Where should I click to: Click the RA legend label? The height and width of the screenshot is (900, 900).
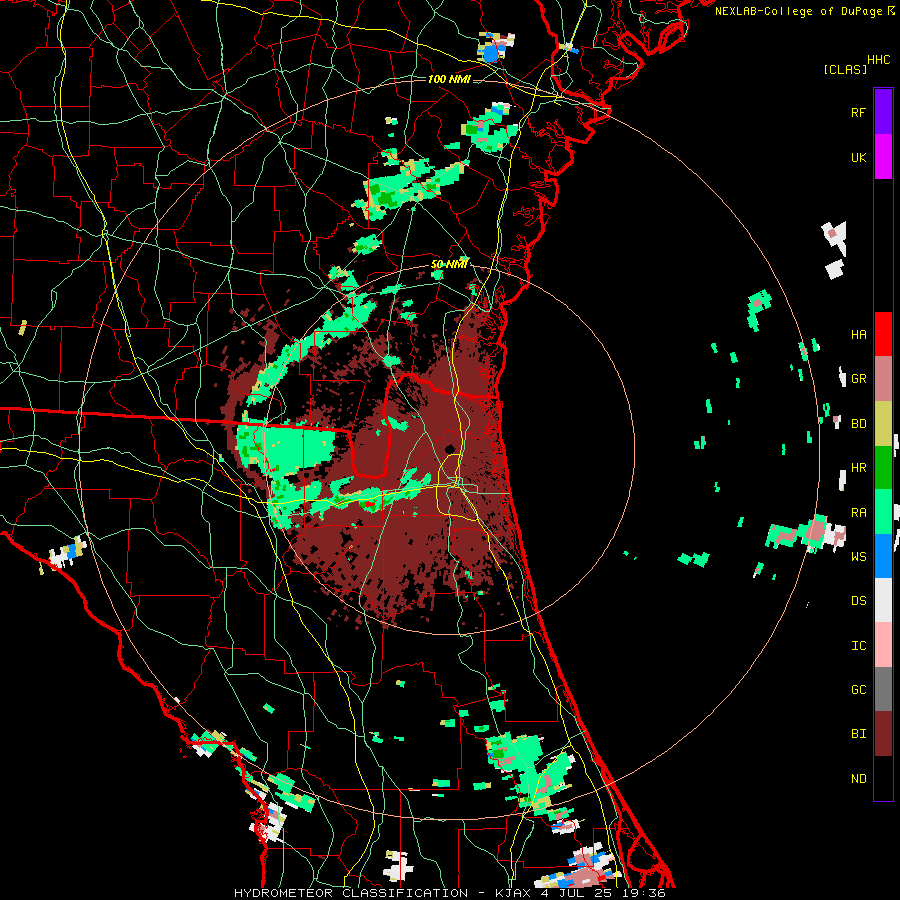point(858,513)
